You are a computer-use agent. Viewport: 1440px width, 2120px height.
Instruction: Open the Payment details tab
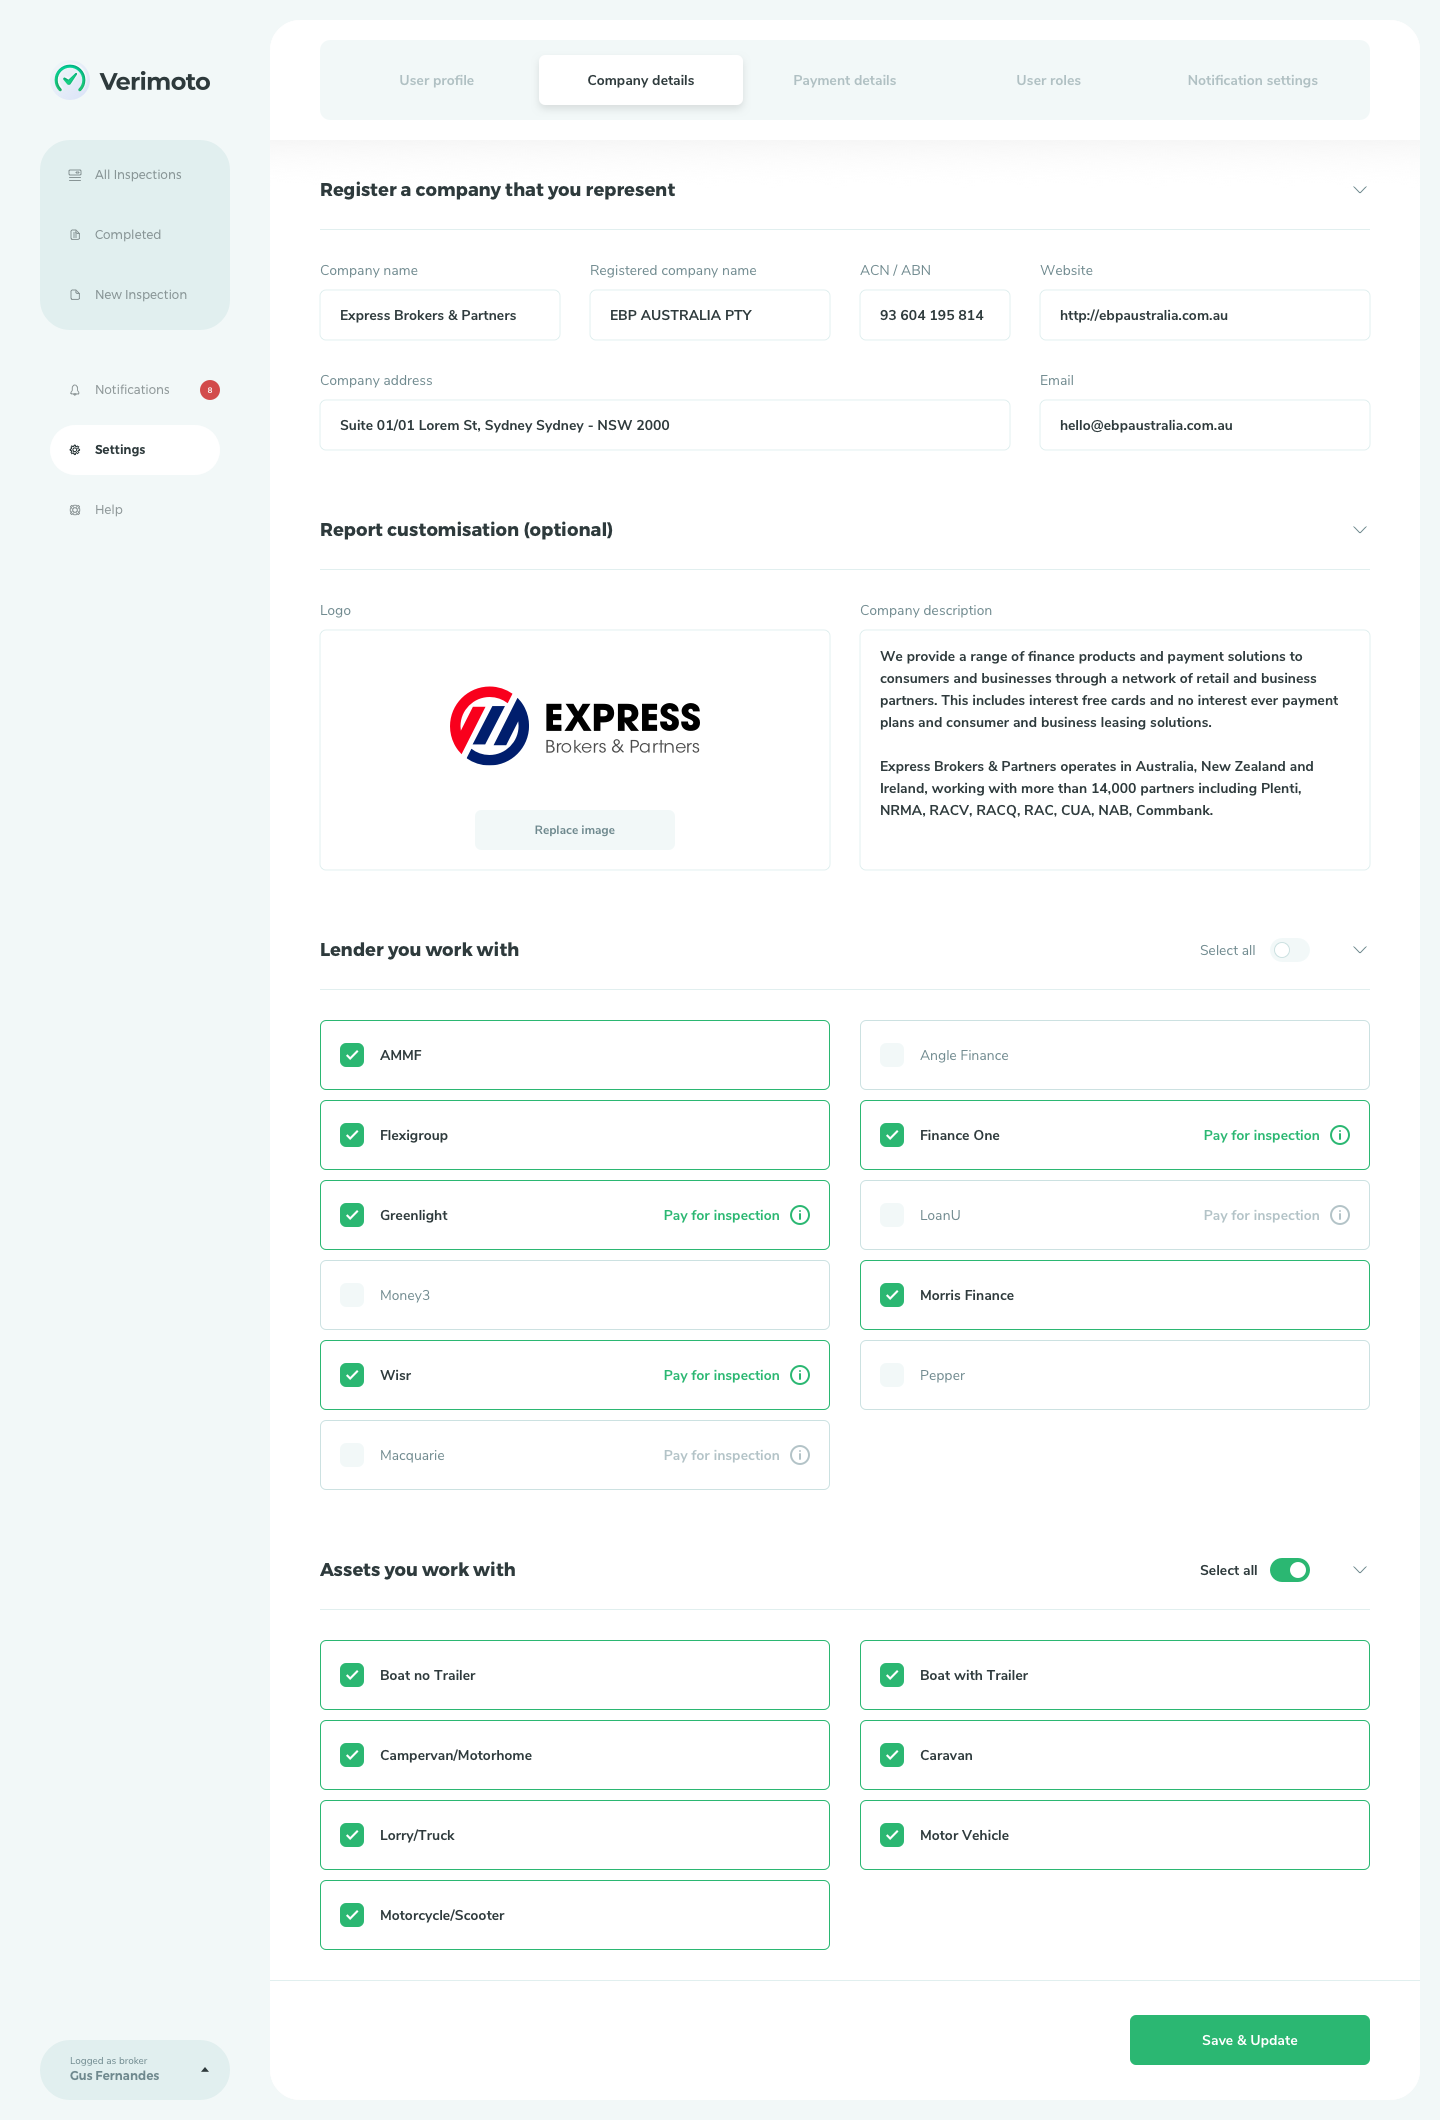pyautogui.click(x=845, y=80)
